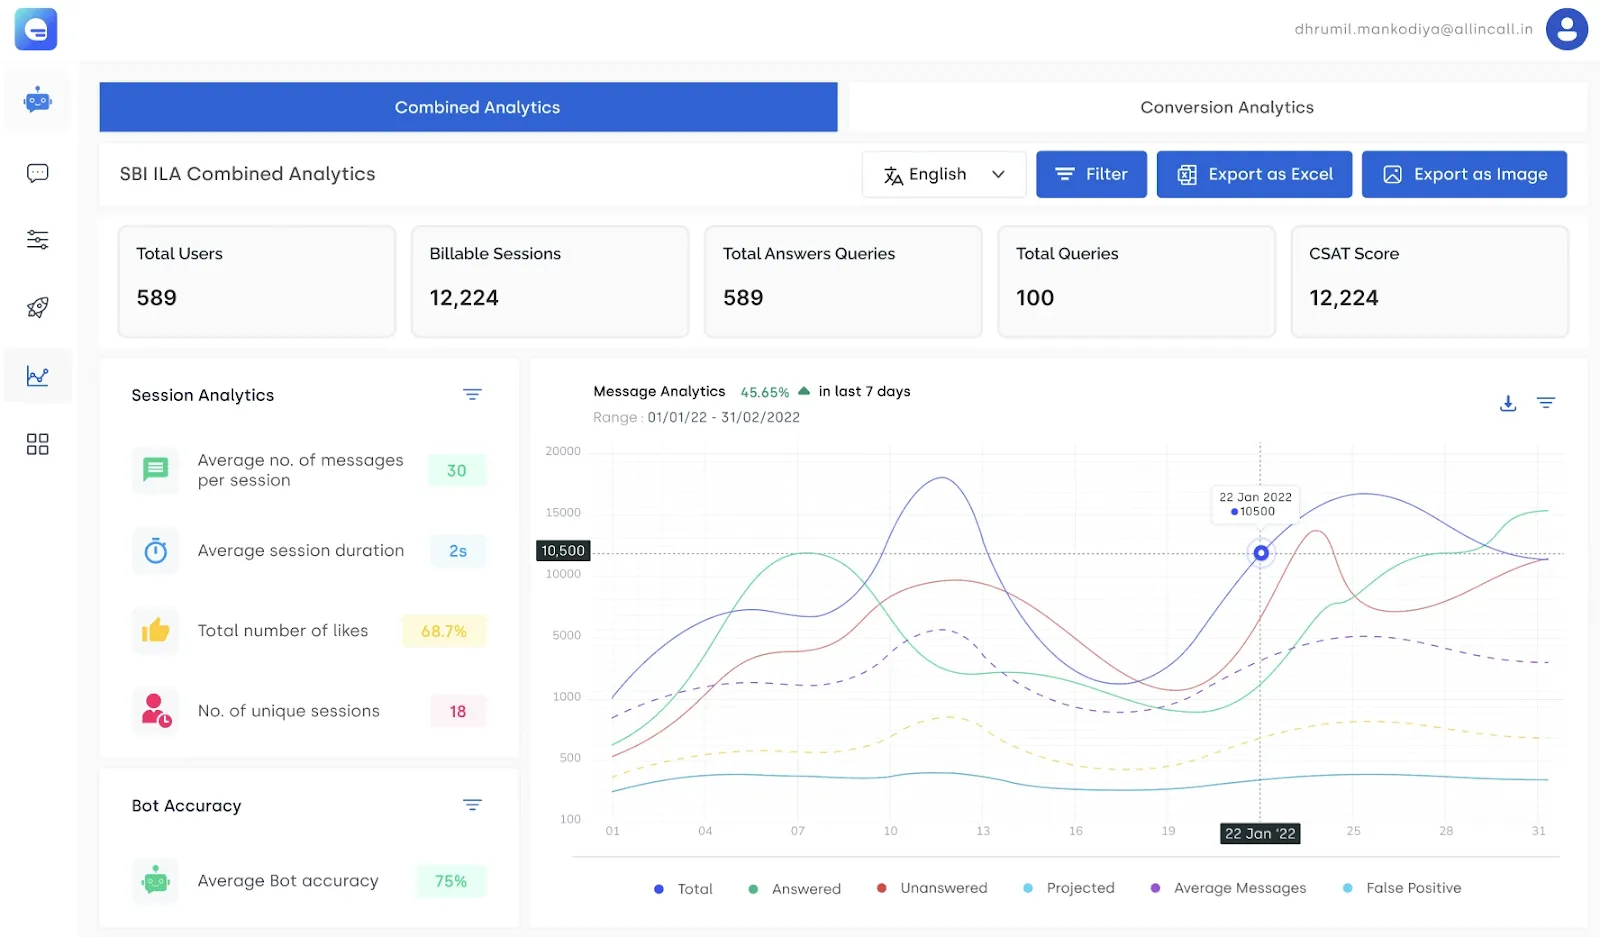Click the date range 01/01/22 - 31/02/2022

coord(724,418)
